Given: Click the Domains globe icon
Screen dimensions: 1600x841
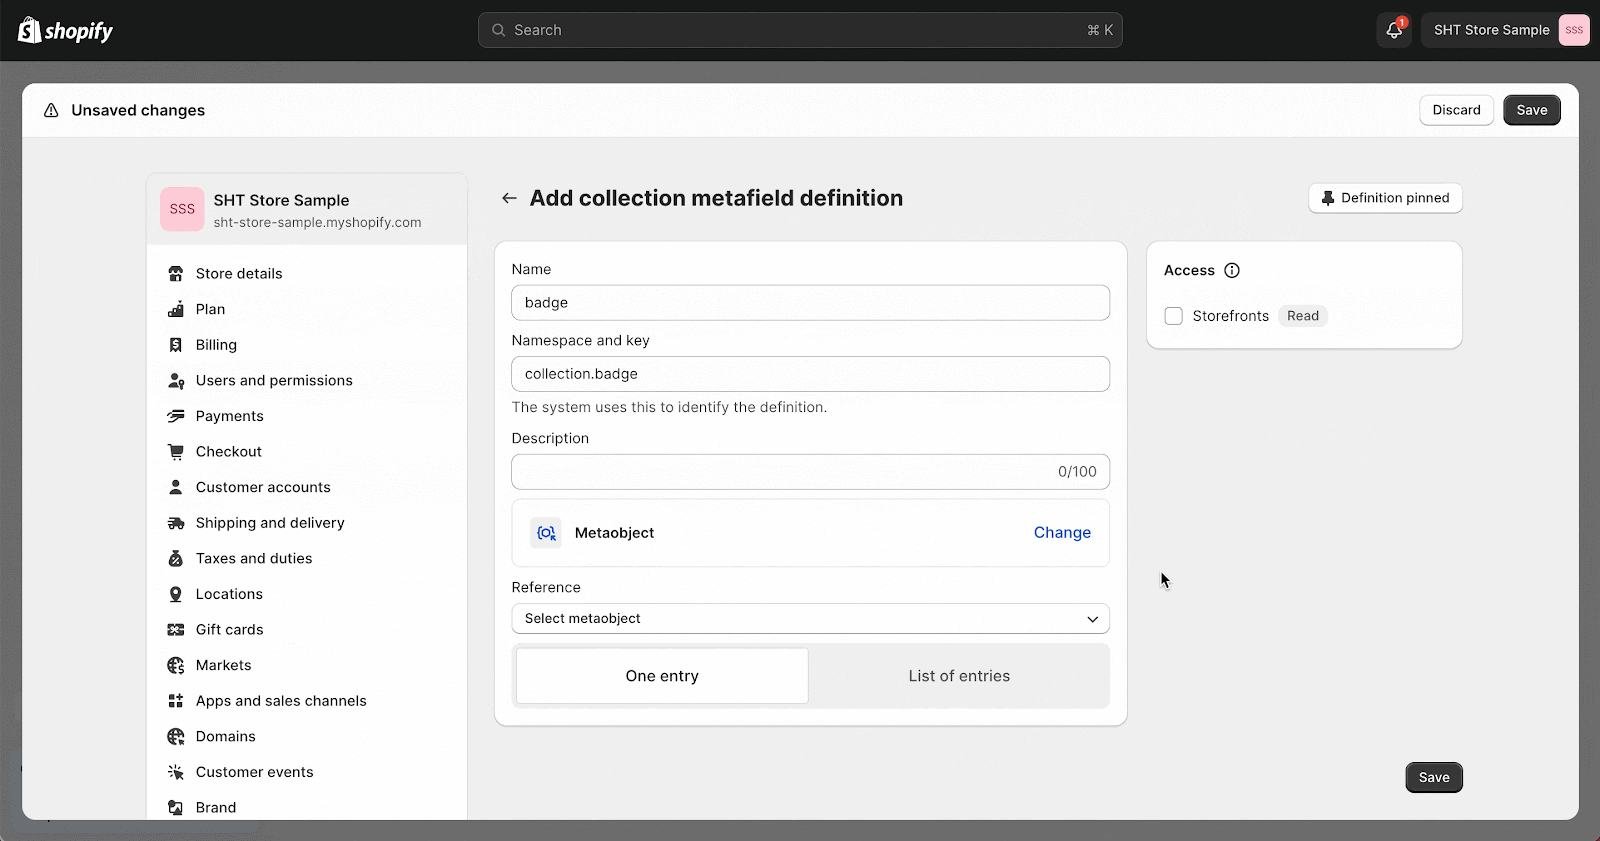Looking at the screenshot, I should point(176,737).
